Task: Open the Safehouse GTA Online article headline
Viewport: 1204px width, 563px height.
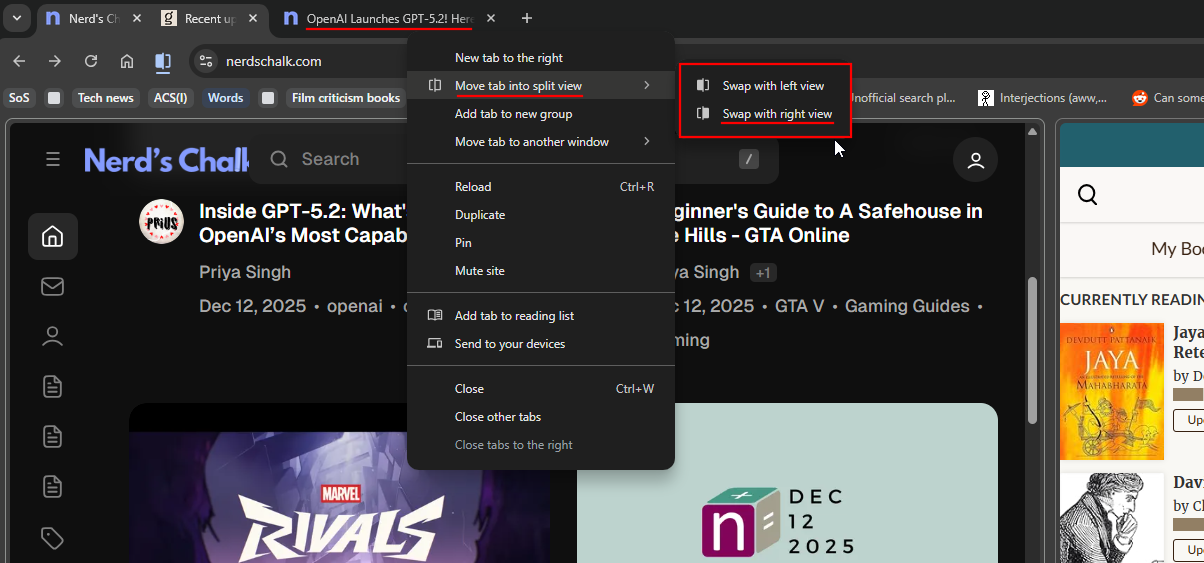Action: (829, 223)
